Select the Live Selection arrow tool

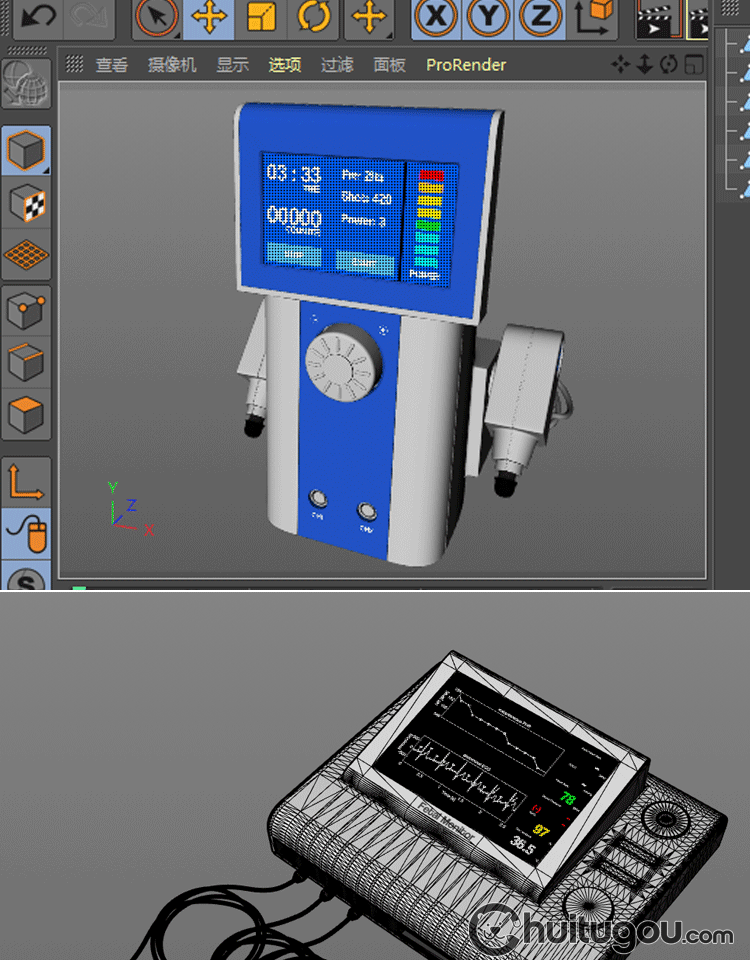coord(157,17)
